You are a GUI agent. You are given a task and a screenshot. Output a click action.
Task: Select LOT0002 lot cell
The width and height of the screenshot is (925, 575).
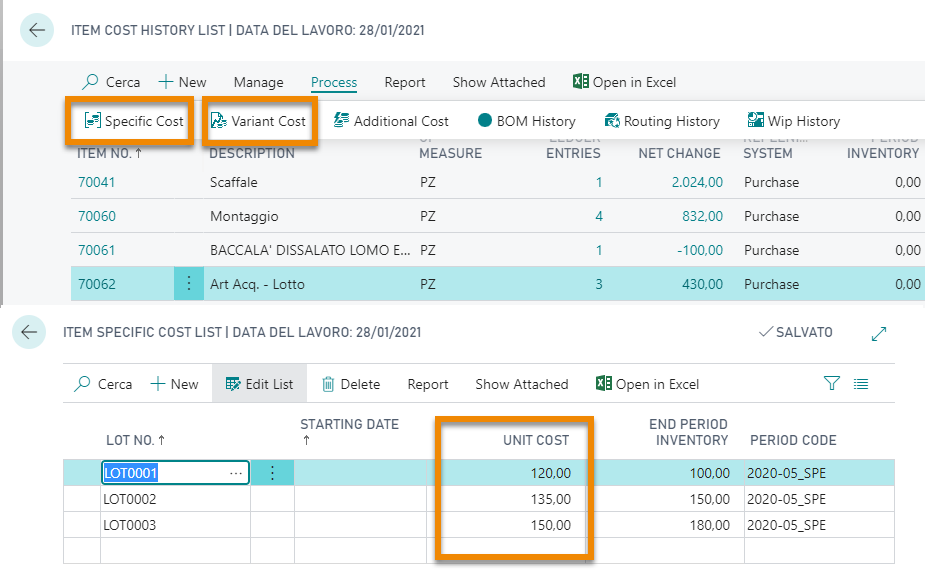coord(175,499)
